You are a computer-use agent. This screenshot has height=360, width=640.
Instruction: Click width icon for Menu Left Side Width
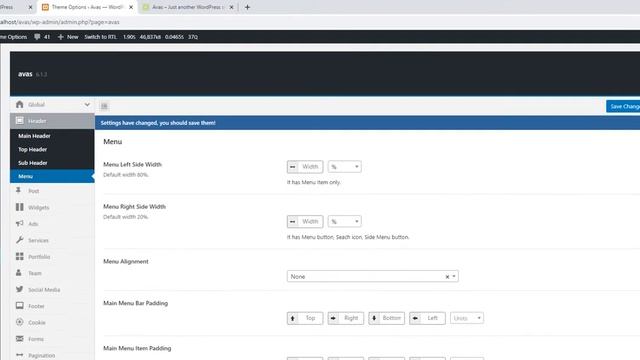tap(292, 167)
